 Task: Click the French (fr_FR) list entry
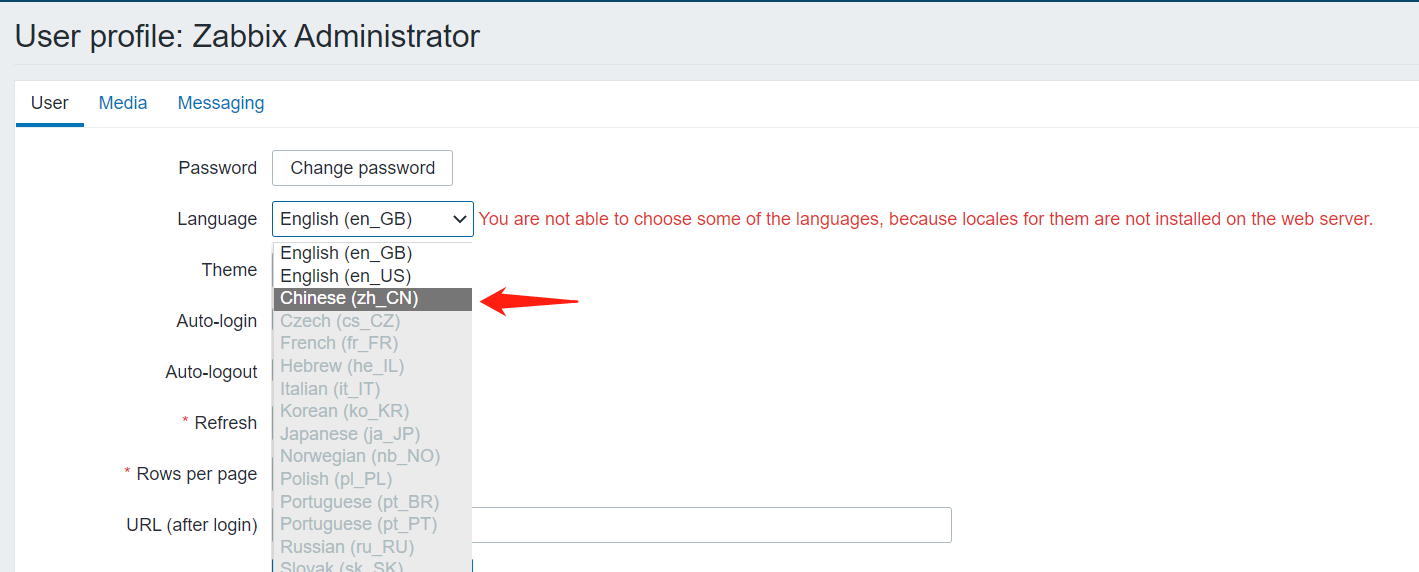click(338, 343)
